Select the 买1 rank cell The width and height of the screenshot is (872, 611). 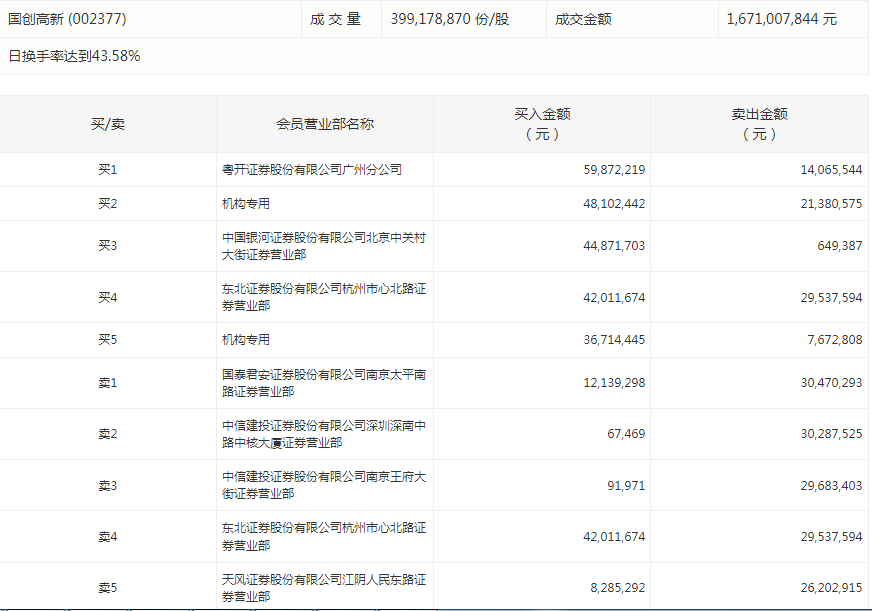pyautogui.click(x=108, y=170)
